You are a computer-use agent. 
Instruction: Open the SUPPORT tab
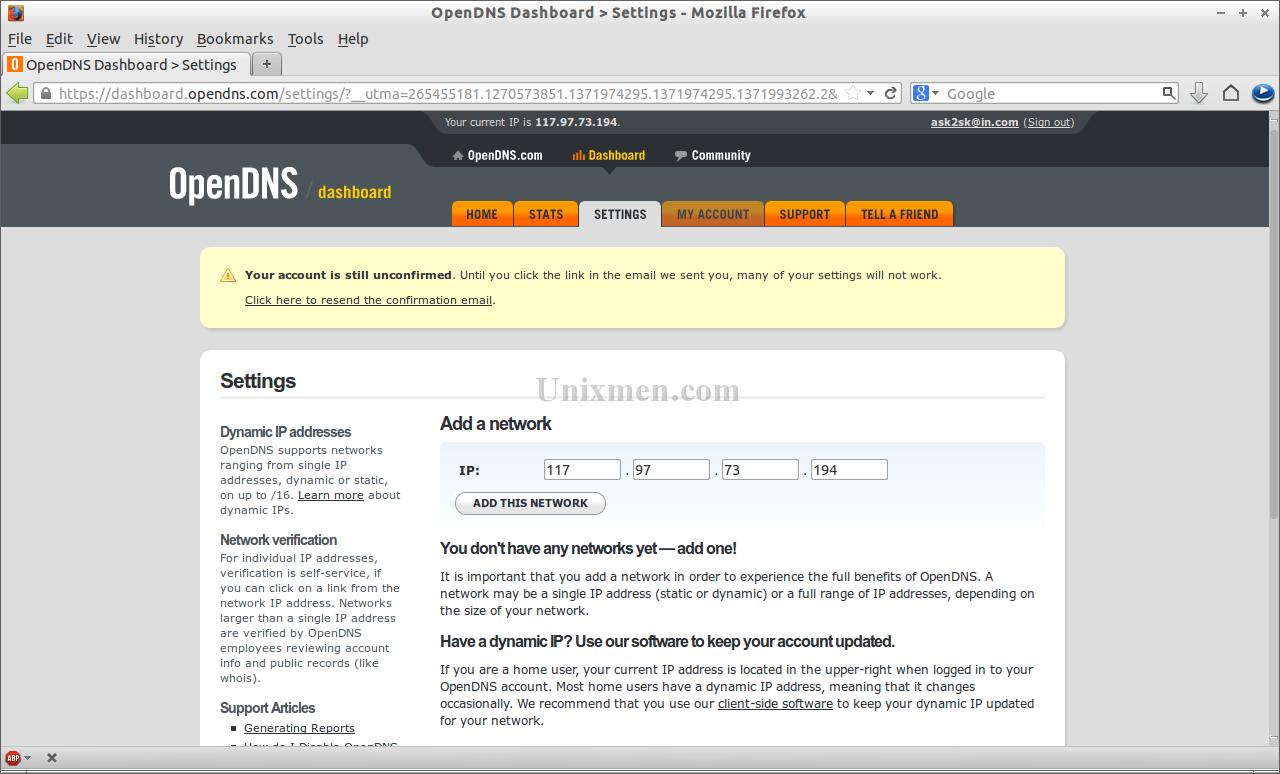[805, 214]
